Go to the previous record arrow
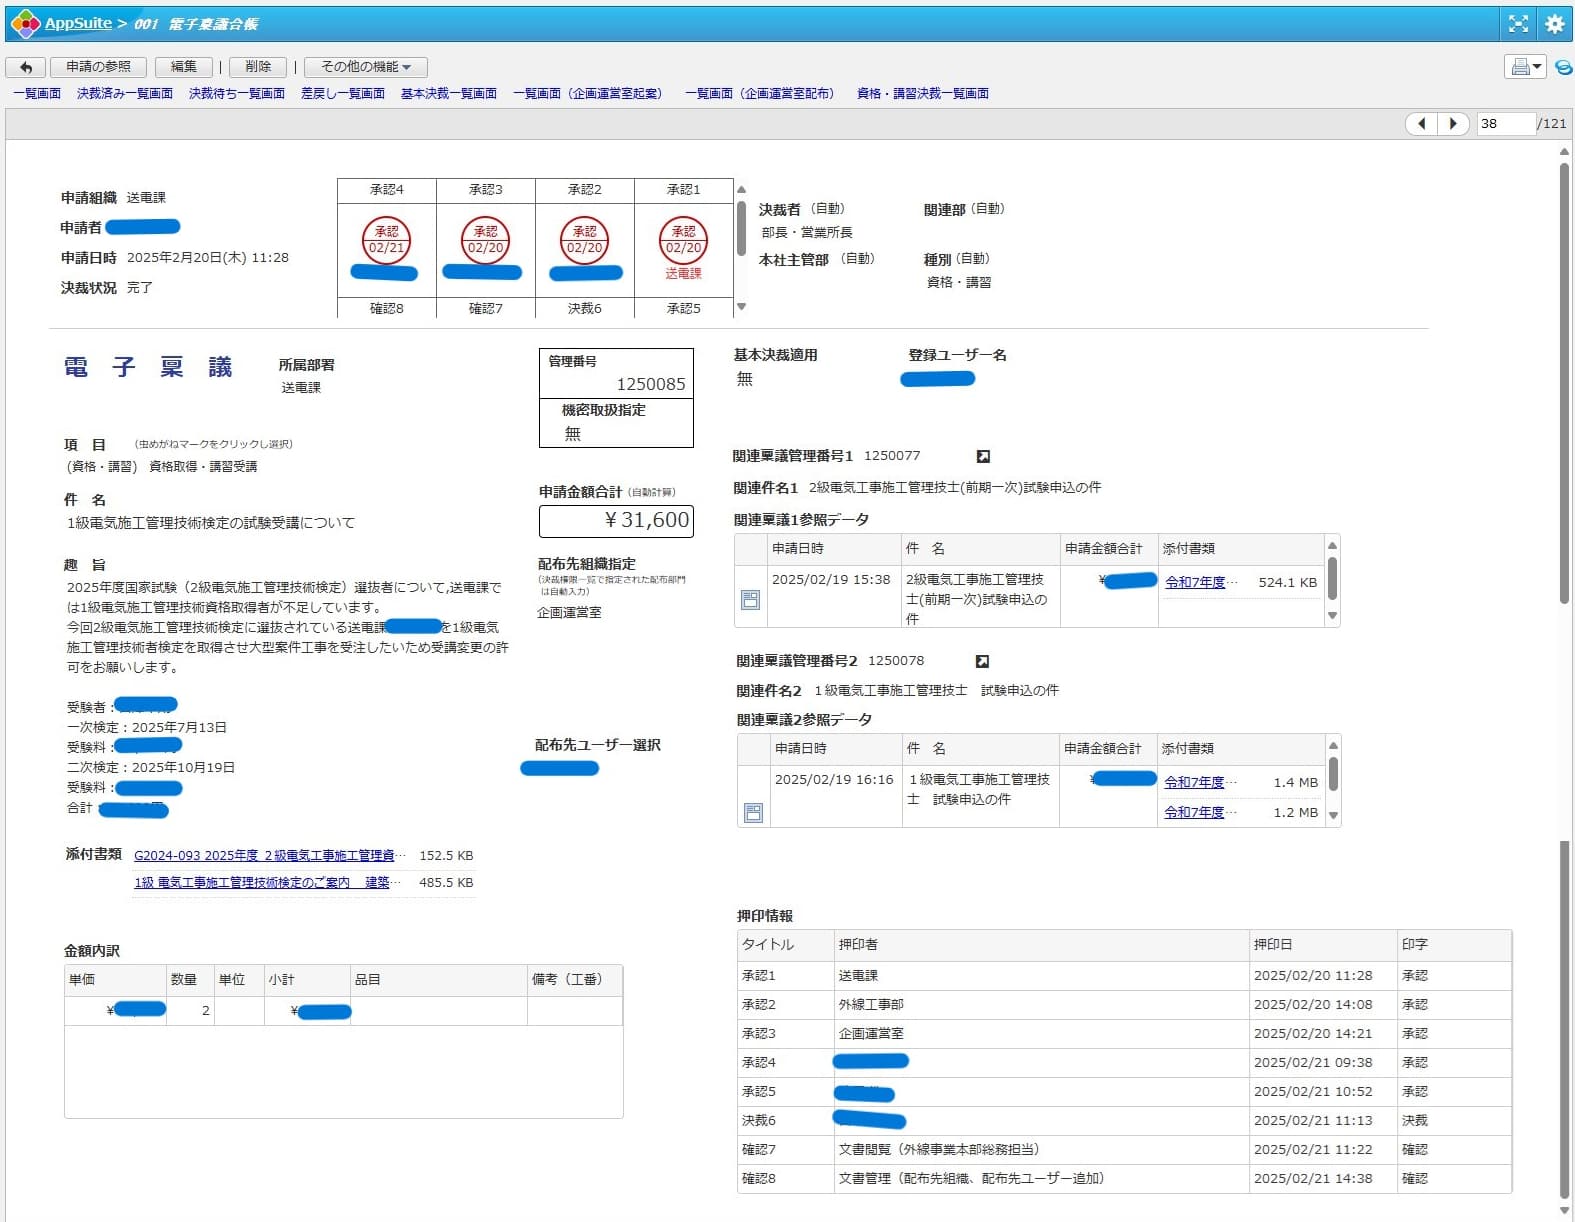 tap(1421, 124)
